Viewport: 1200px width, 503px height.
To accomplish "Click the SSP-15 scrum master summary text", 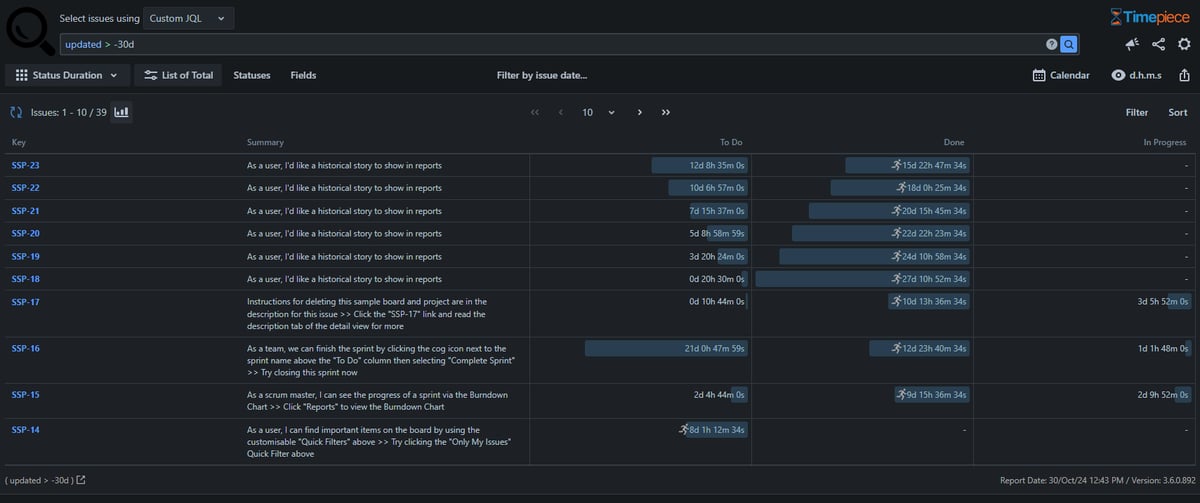I will (378, 401).
